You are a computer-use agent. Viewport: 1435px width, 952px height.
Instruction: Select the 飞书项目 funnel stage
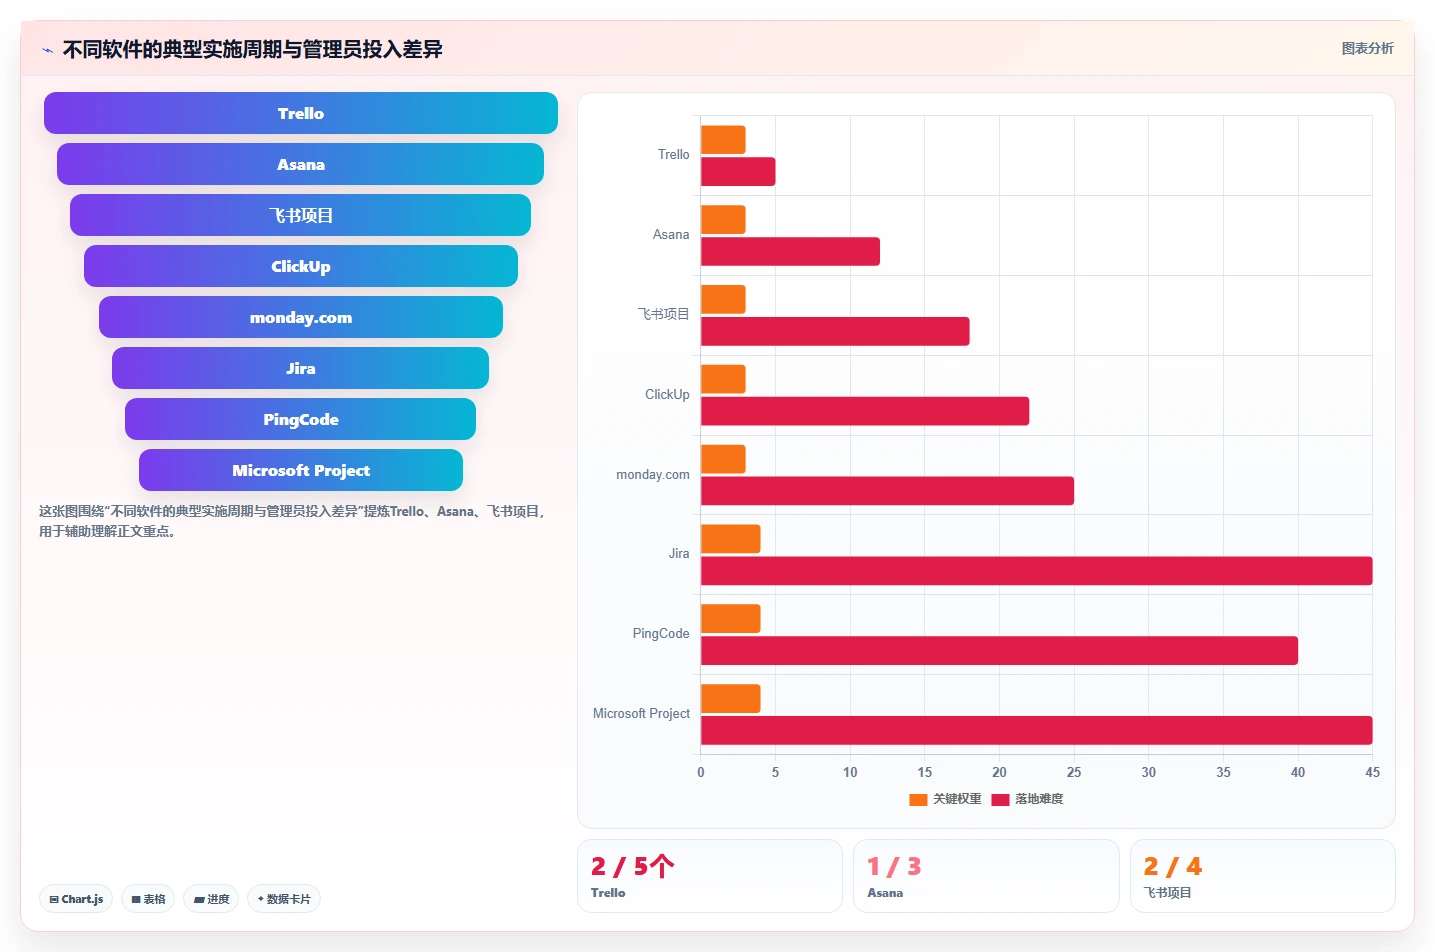301,215
